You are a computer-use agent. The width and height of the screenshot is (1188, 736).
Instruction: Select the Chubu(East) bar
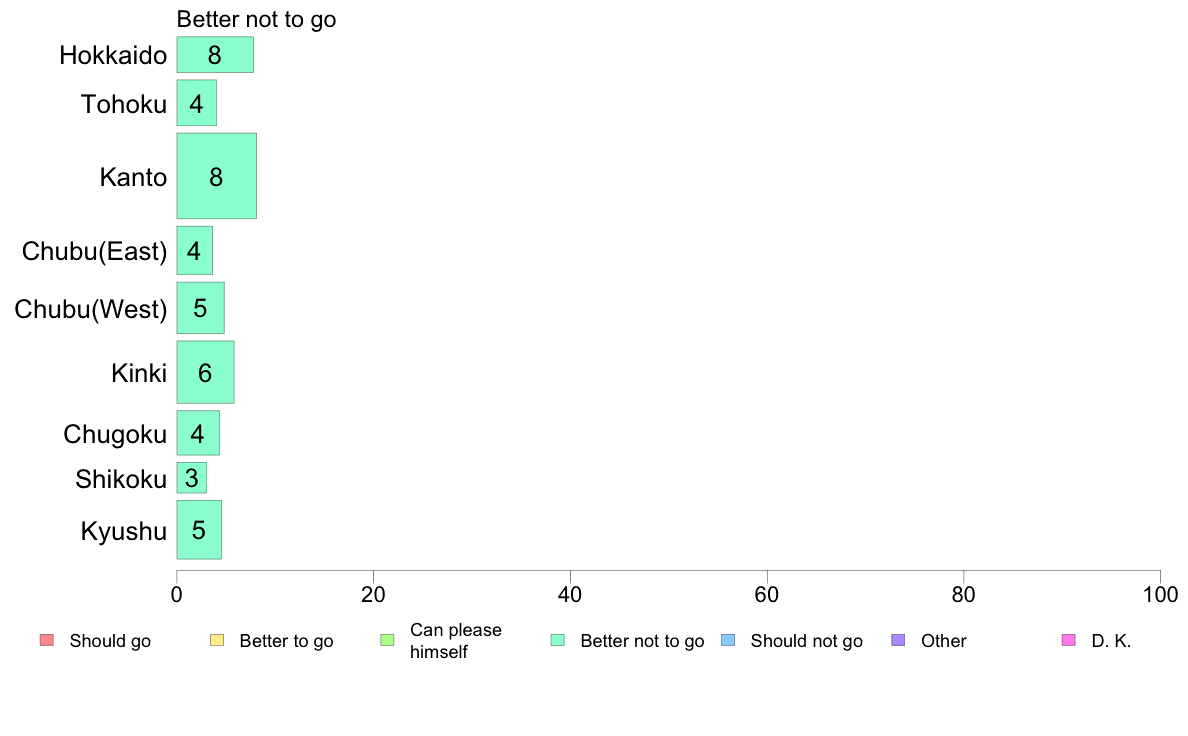coord(195,250)
